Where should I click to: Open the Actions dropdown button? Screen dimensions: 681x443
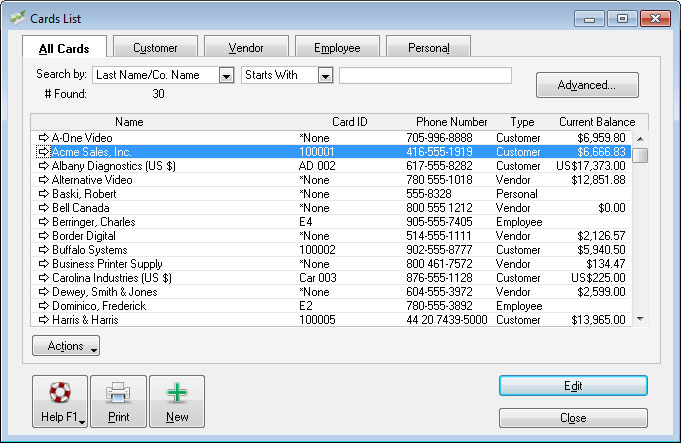point(66,346)
